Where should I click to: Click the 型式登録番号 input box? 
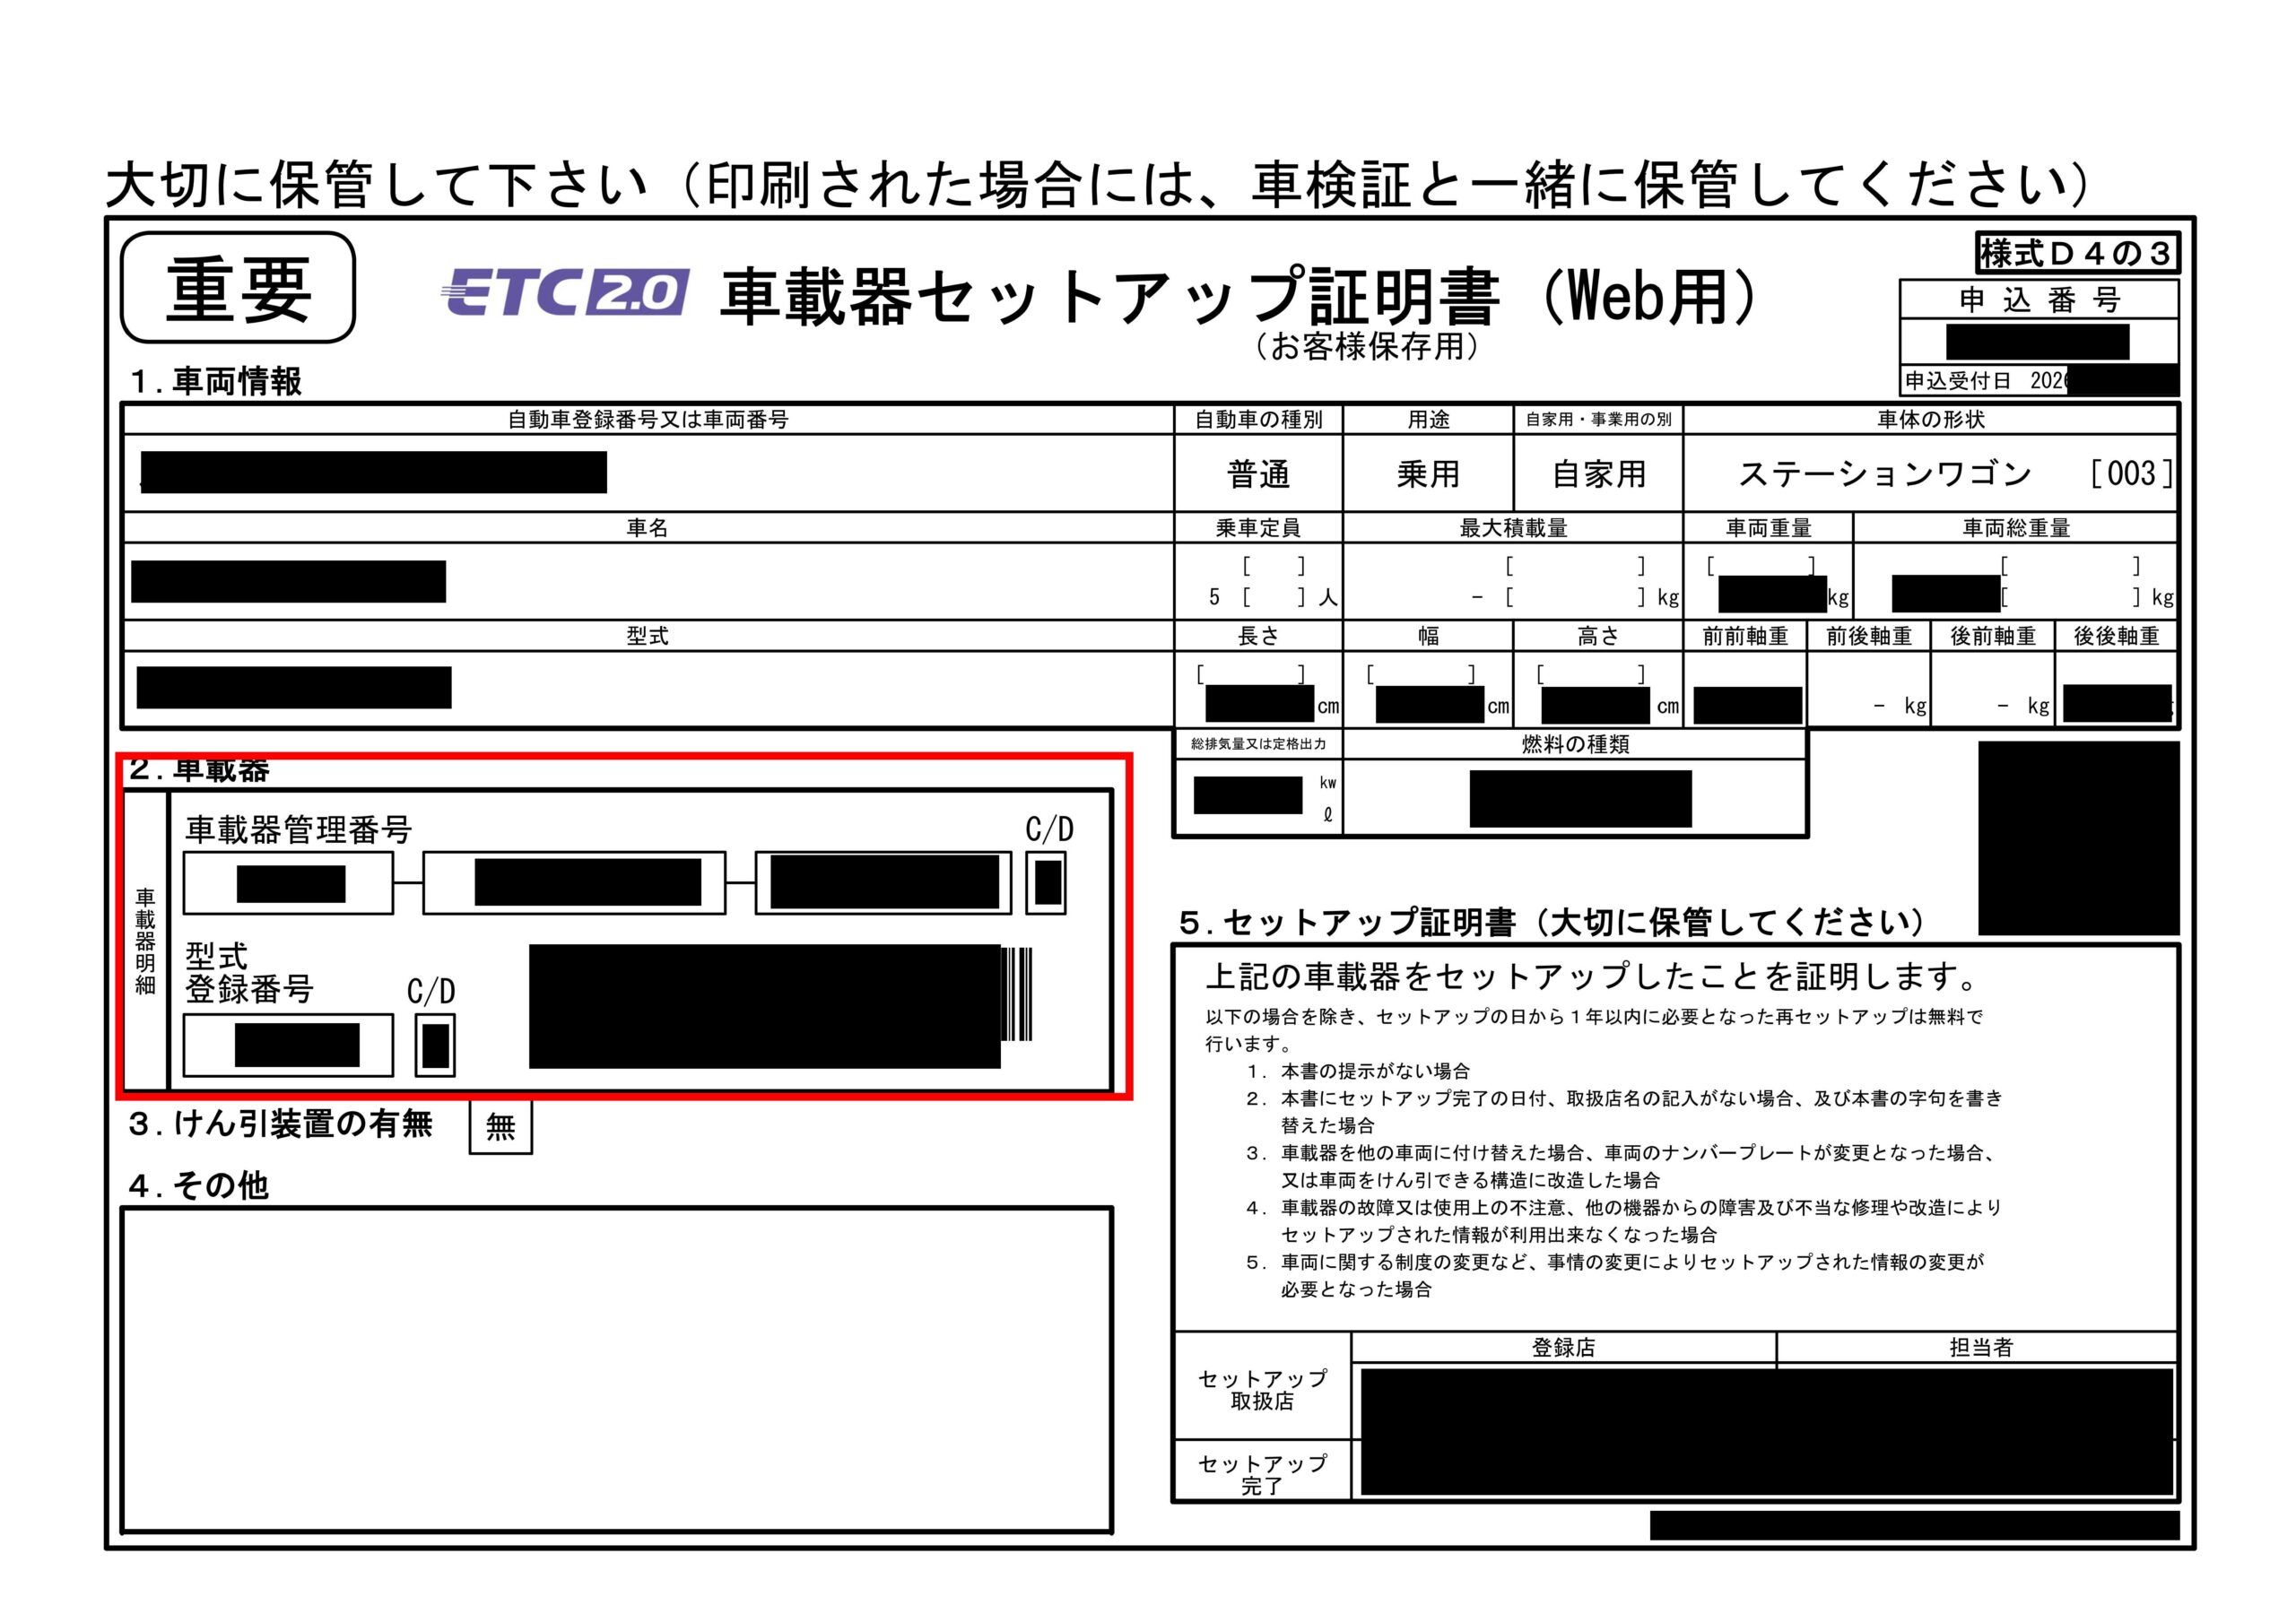288,1045
